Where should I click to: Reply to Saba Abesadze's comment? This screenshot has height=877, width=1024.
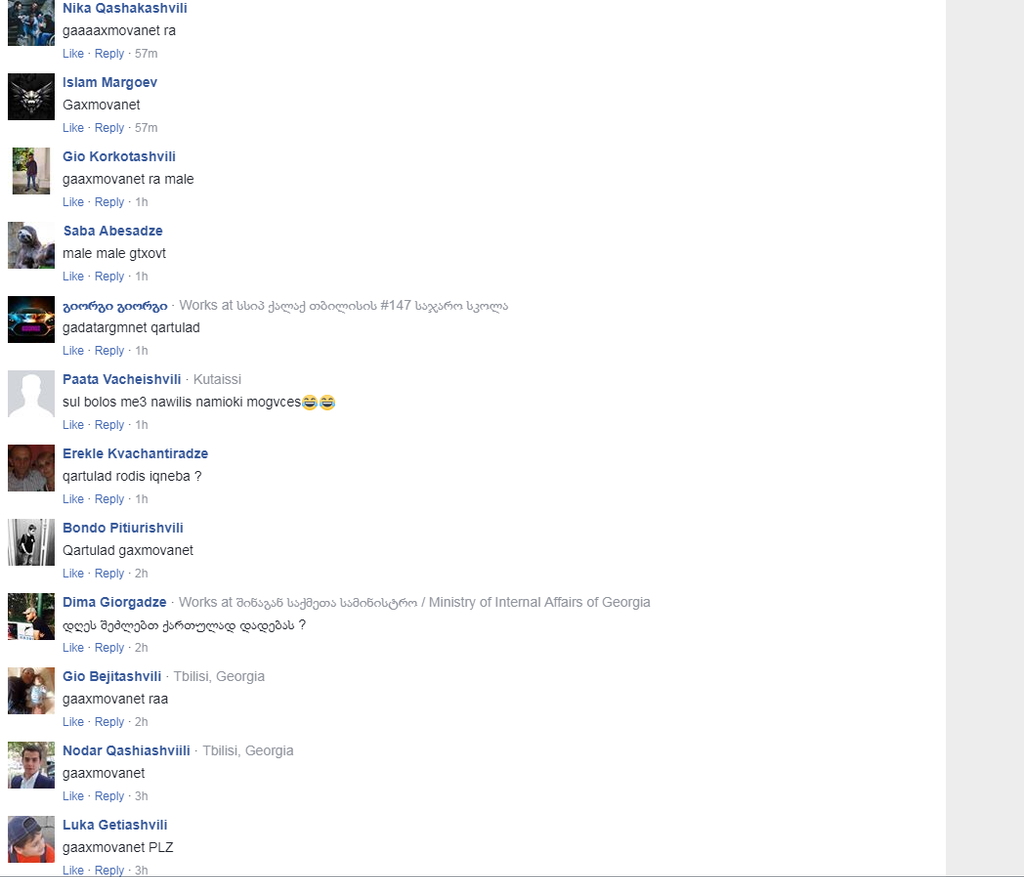pos(109,276)
